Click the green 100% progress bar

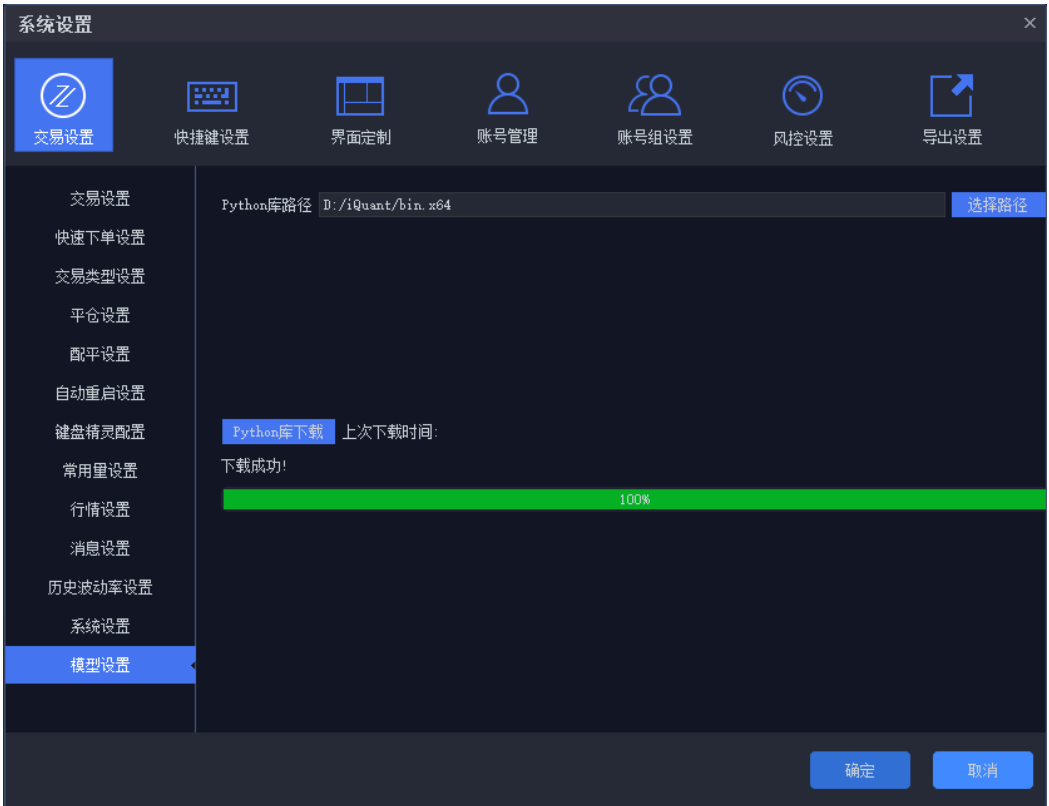pos(634,498)
